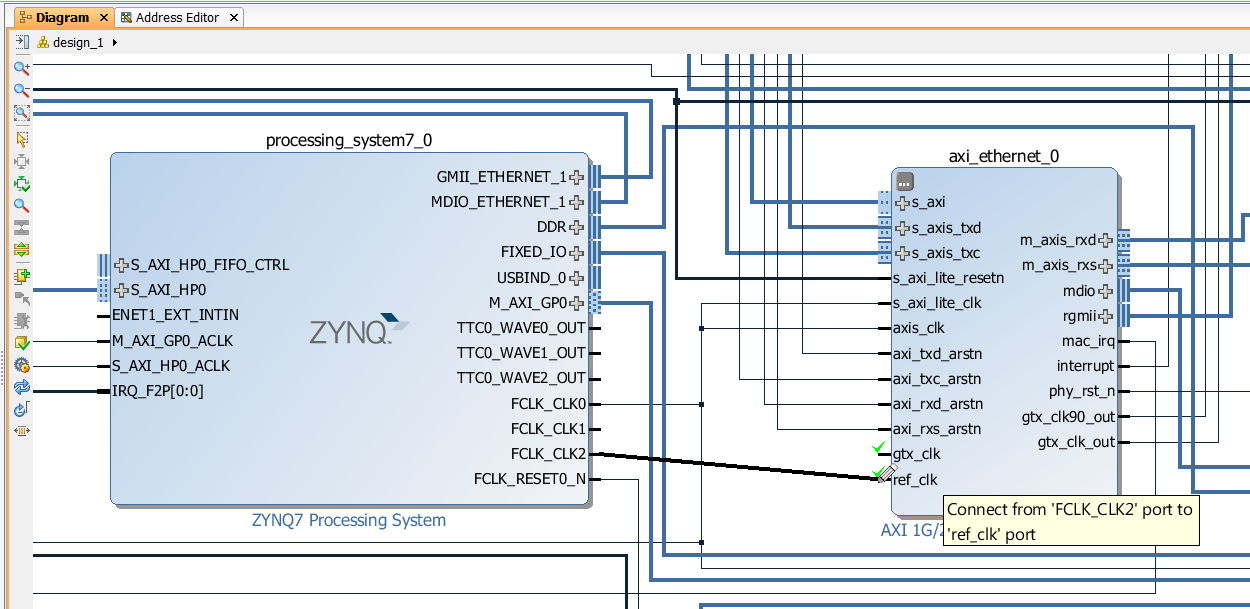This screenshot has width=1250, height=609.
Task: Expand the S_AXI_HP0 interface
Action: [122, 290]
